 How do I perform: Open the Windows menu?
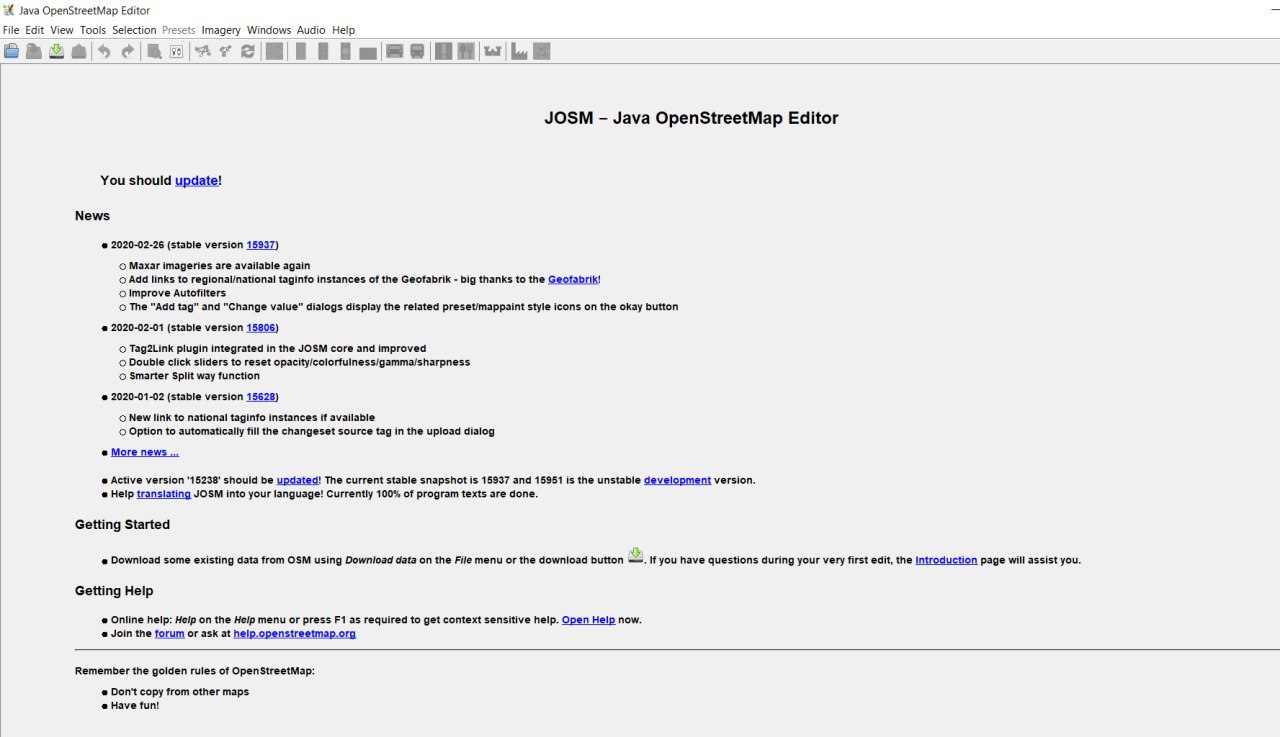[x=269, y=30]
